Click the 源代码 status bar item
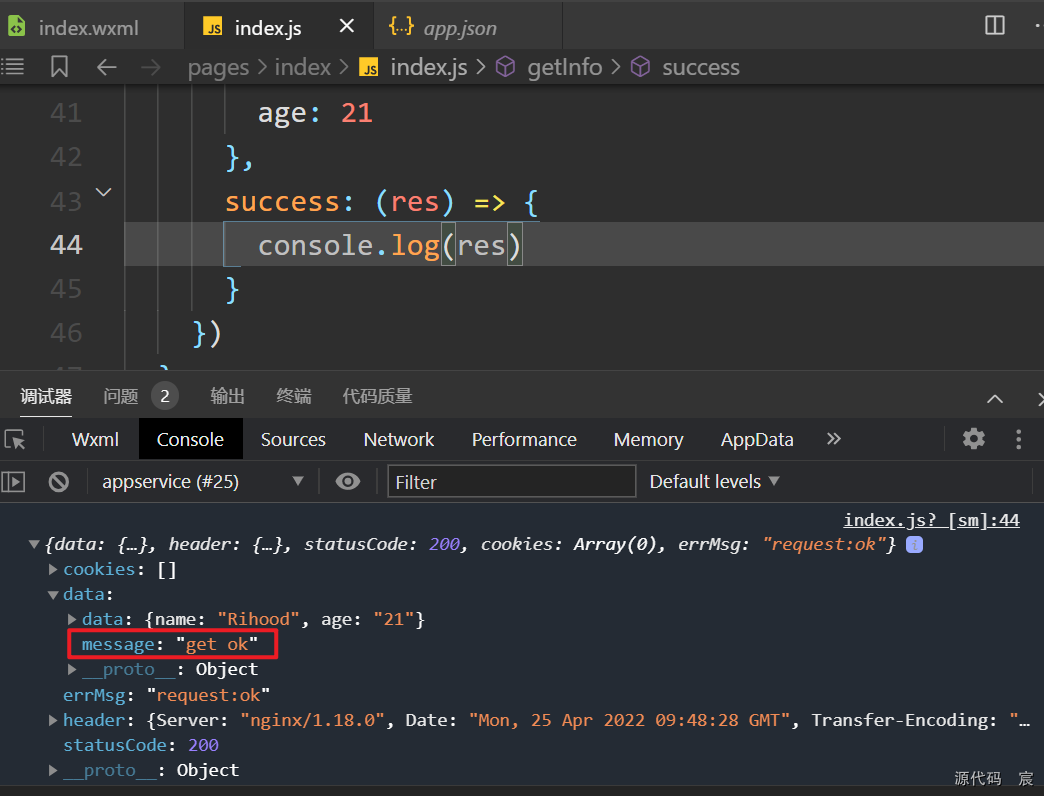This screenshot has height=796, width=1044. [977, 778]
